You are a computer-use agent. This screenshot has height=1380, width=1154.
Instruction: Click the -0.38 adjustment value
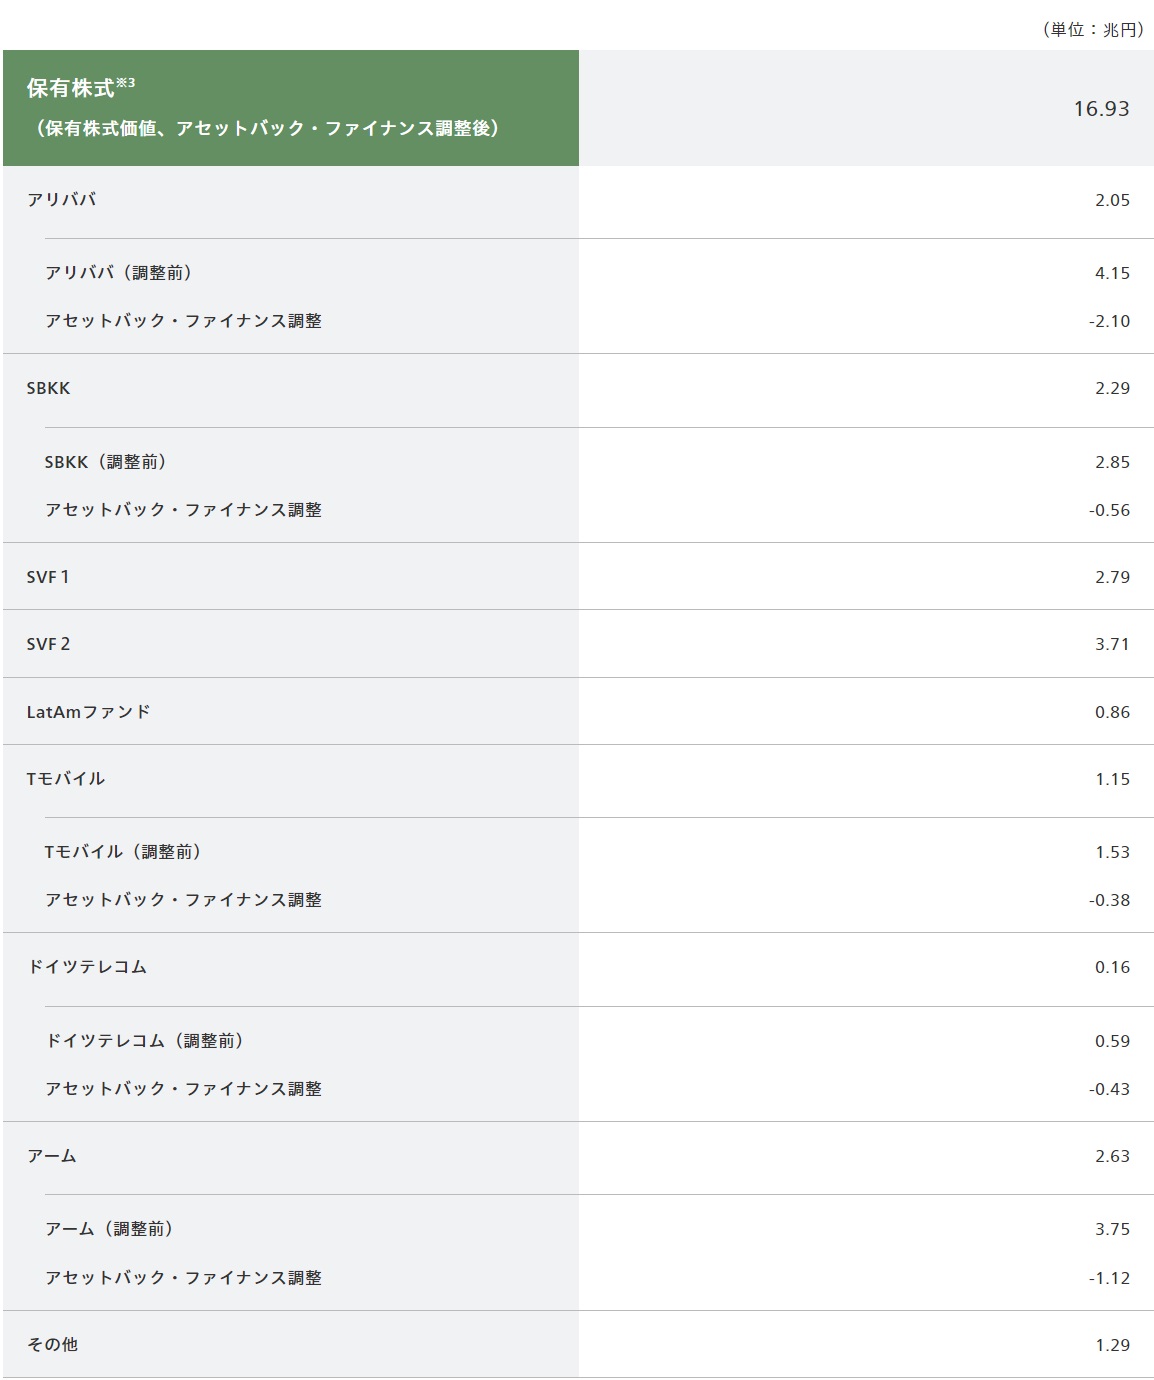(1109, 900)
